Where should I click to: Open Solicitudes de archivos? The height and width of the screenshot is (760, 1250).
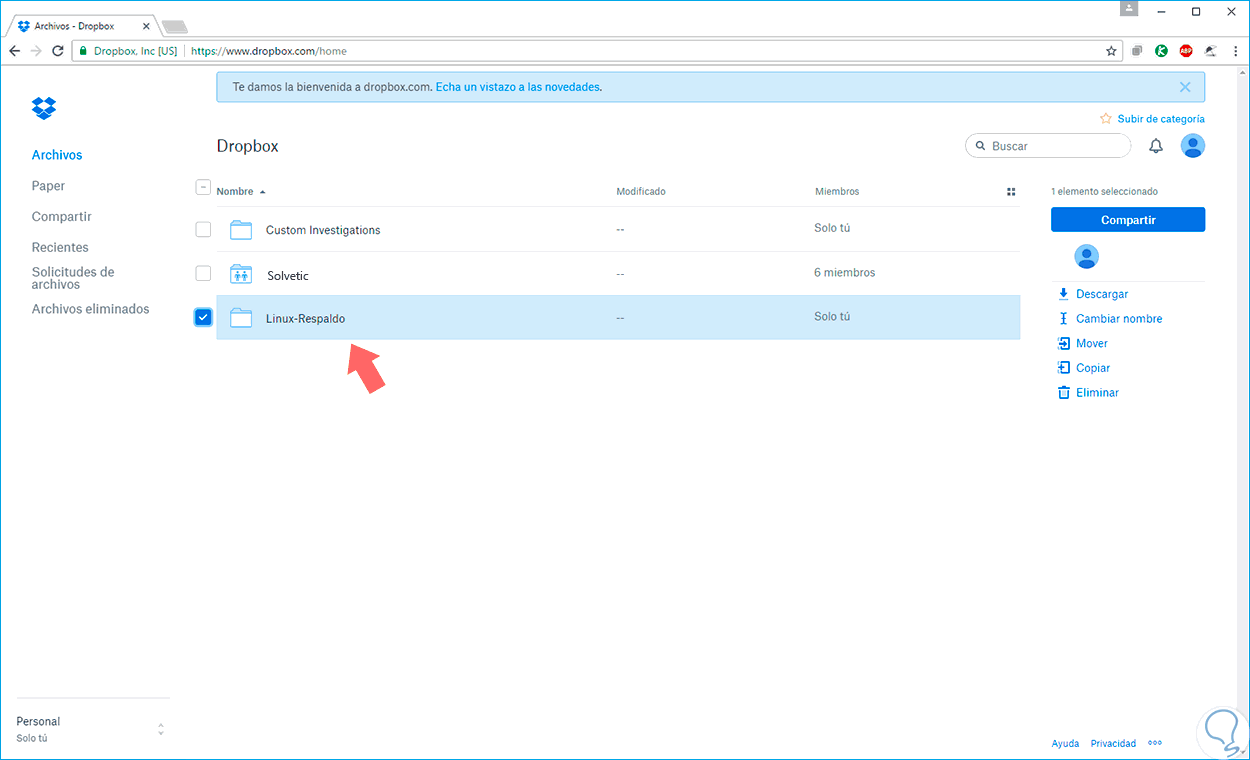coord(73,278)
